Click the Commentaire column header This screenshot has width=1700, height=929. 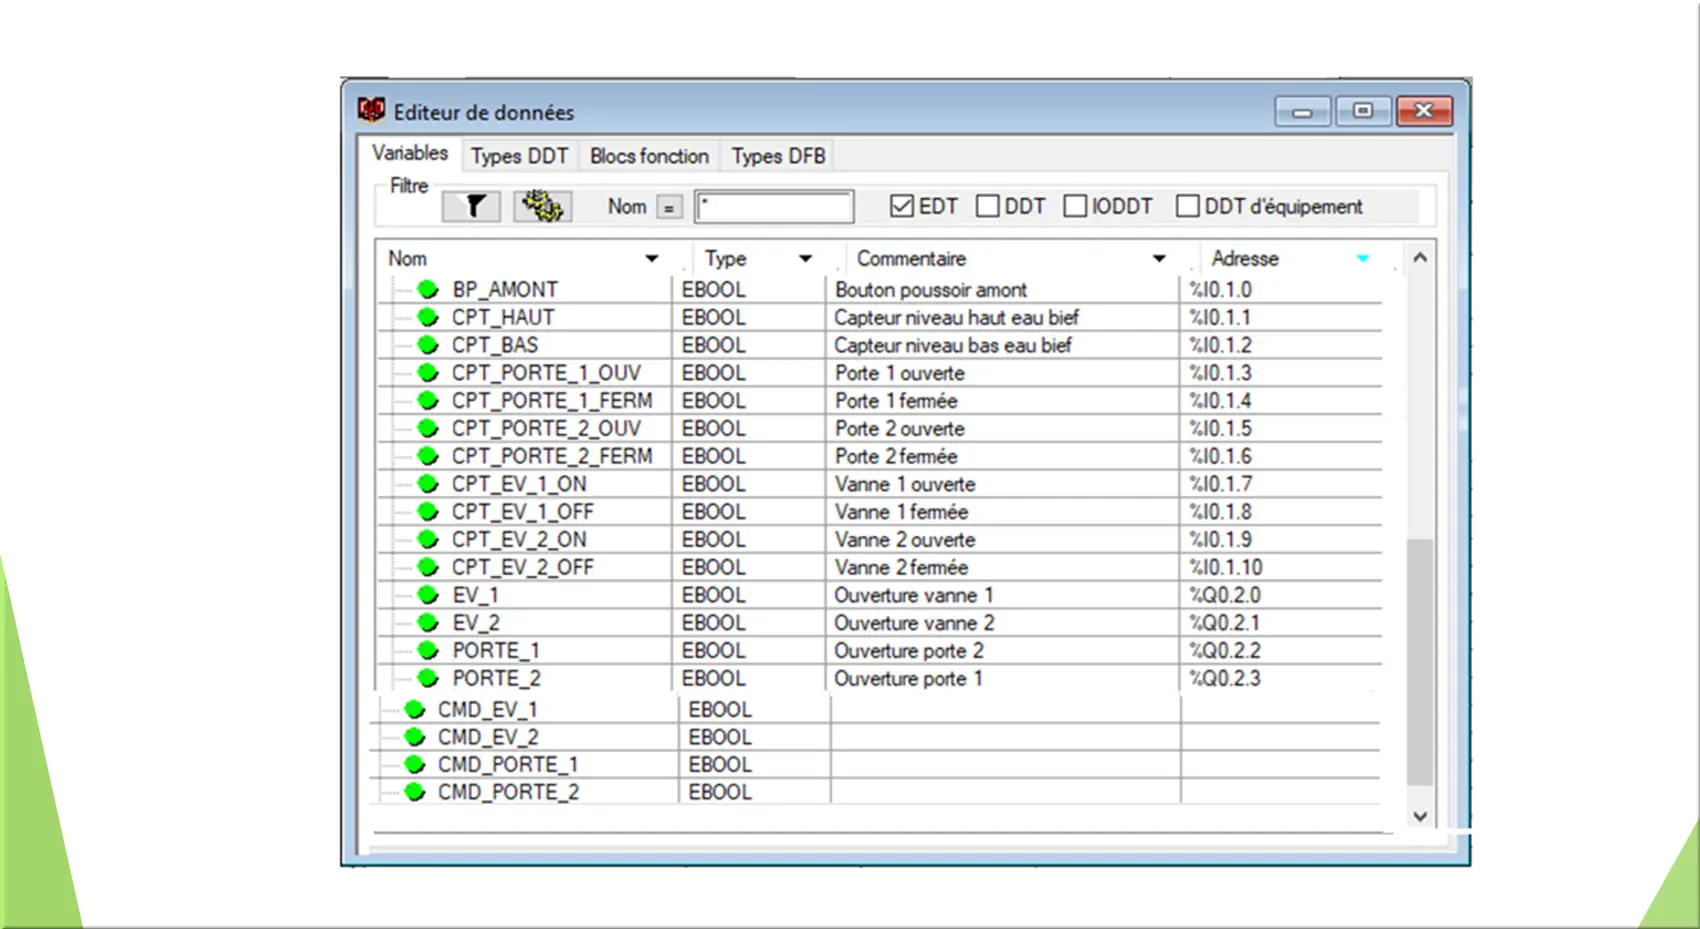911,259
